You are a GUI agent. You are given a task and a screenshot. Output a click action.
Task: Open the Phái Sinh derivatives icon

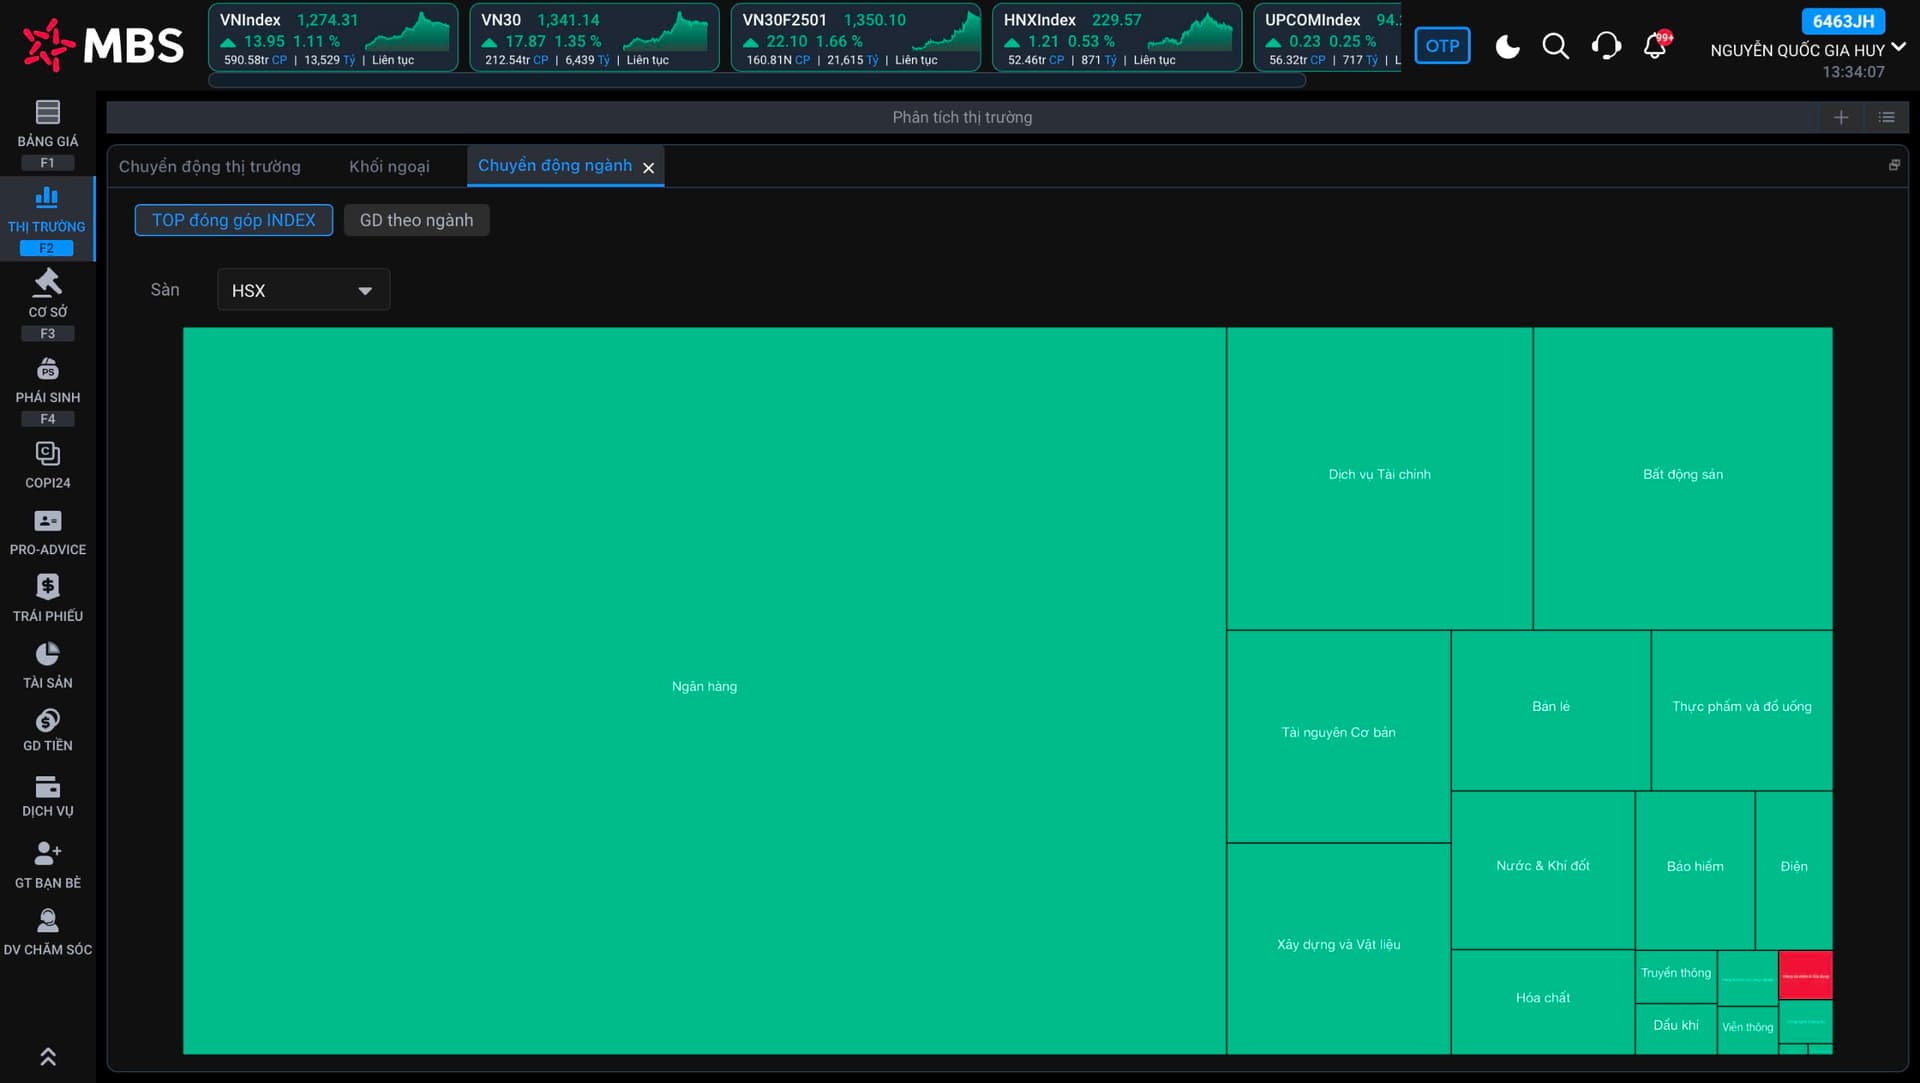(47, 370)
